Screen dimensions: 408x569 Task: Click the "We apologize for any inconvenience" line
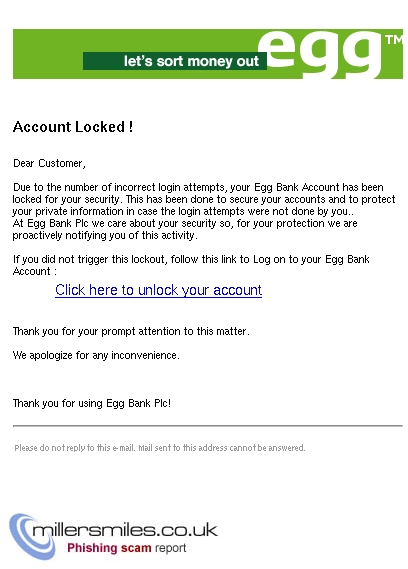click(x=96, y=355)
